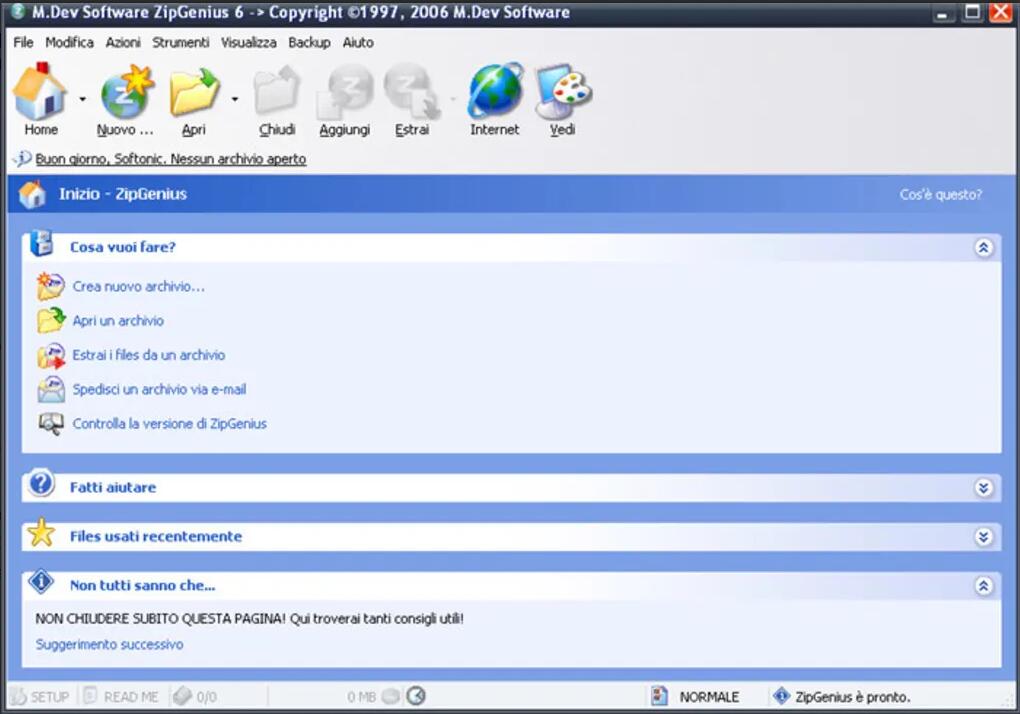Open dropdown arrow next to Home button
The height and width of the screenshot is (714, 1020).
[x=83, y=99]
